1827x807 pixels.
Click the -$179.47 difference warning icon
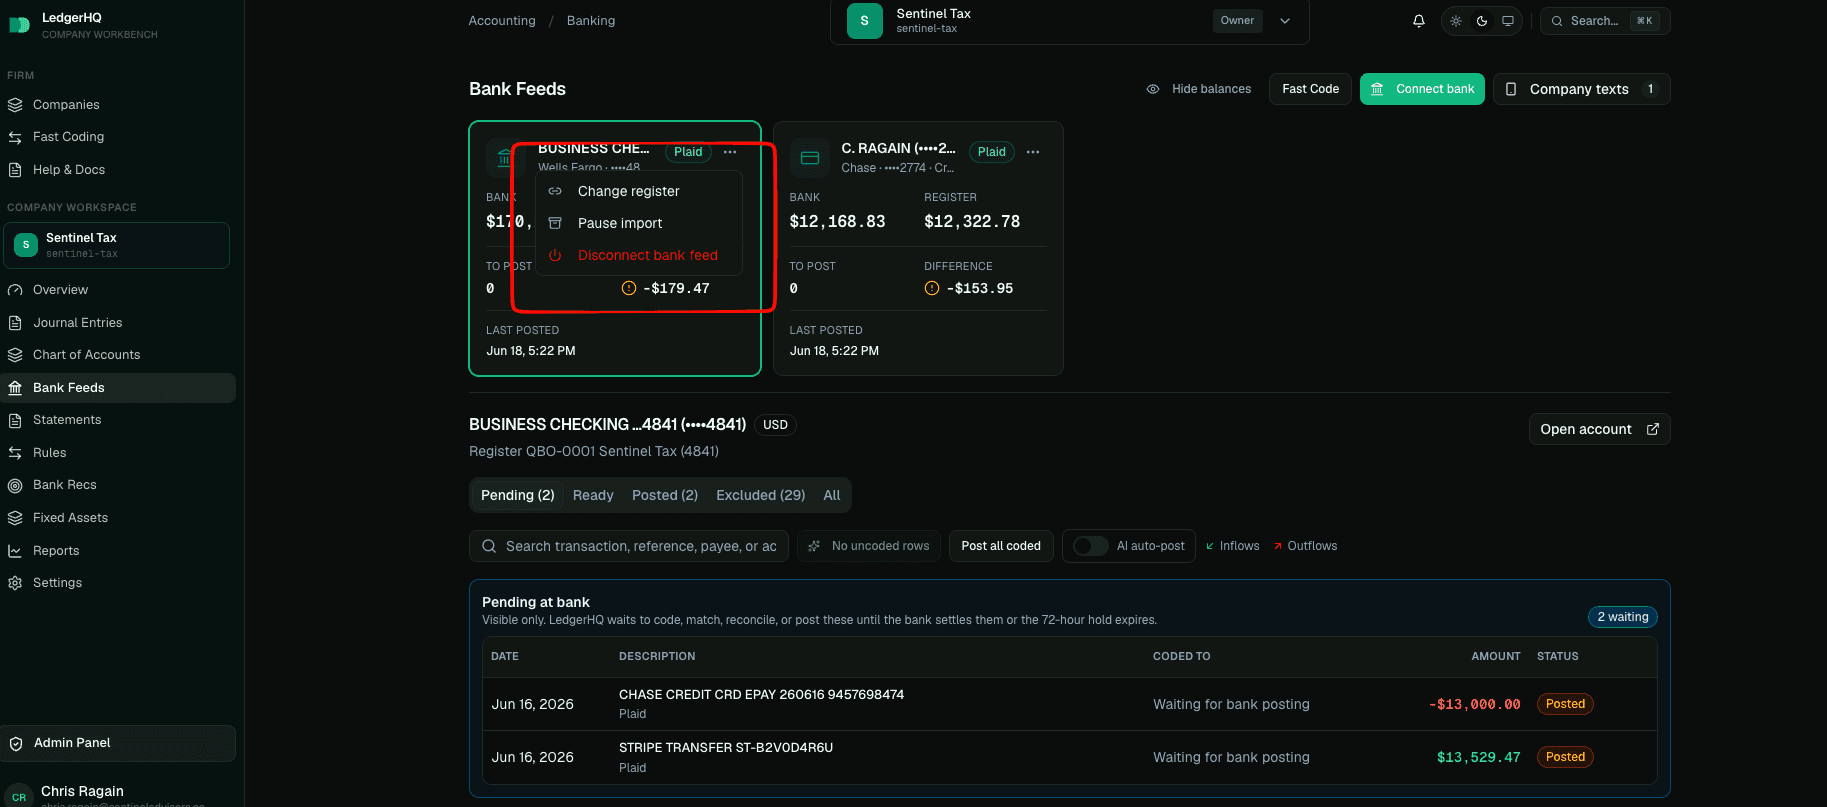pyautogui.click(x=629, y=288)
